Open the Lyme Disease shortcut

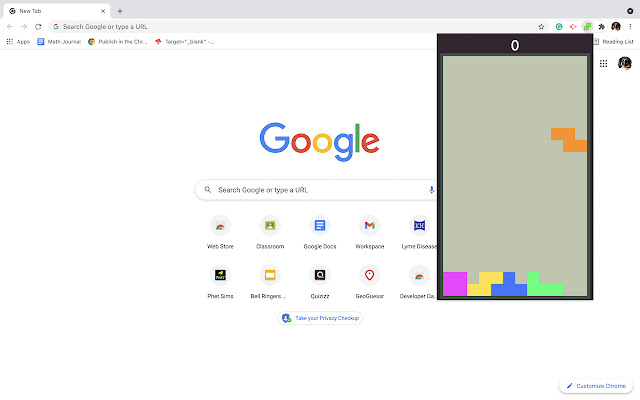tap(419, 231)
